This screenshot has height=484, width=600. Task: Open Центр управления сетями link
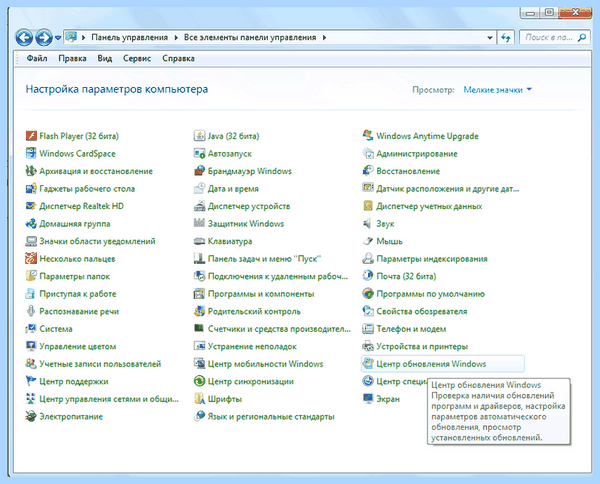click(109, 399)
